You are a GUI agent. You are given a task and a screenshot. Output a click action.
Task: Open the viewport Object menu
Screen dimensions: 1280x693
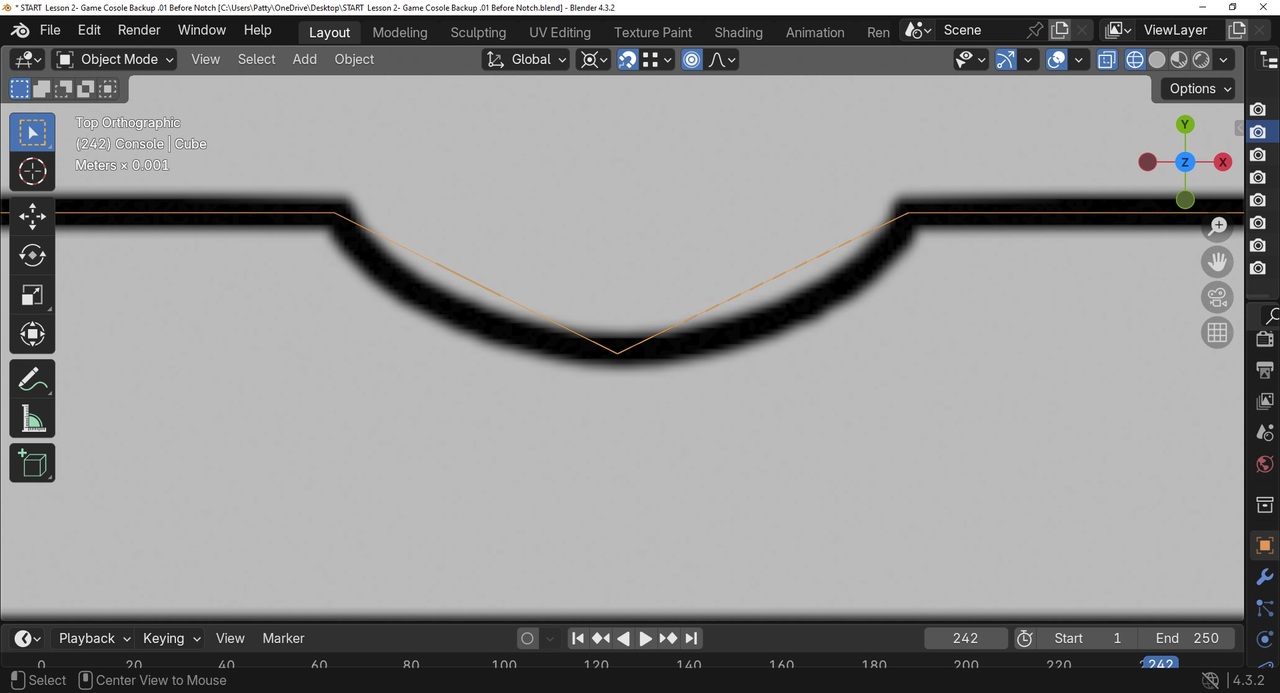(x=354, y=59)
